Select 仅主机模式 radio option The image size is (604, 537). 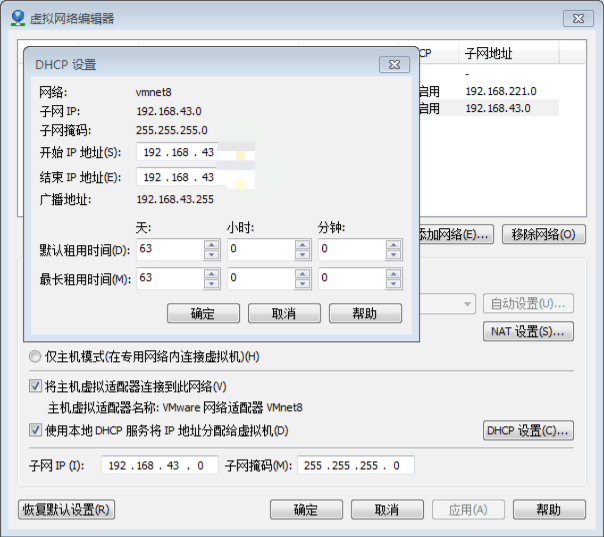coord(36,357)
